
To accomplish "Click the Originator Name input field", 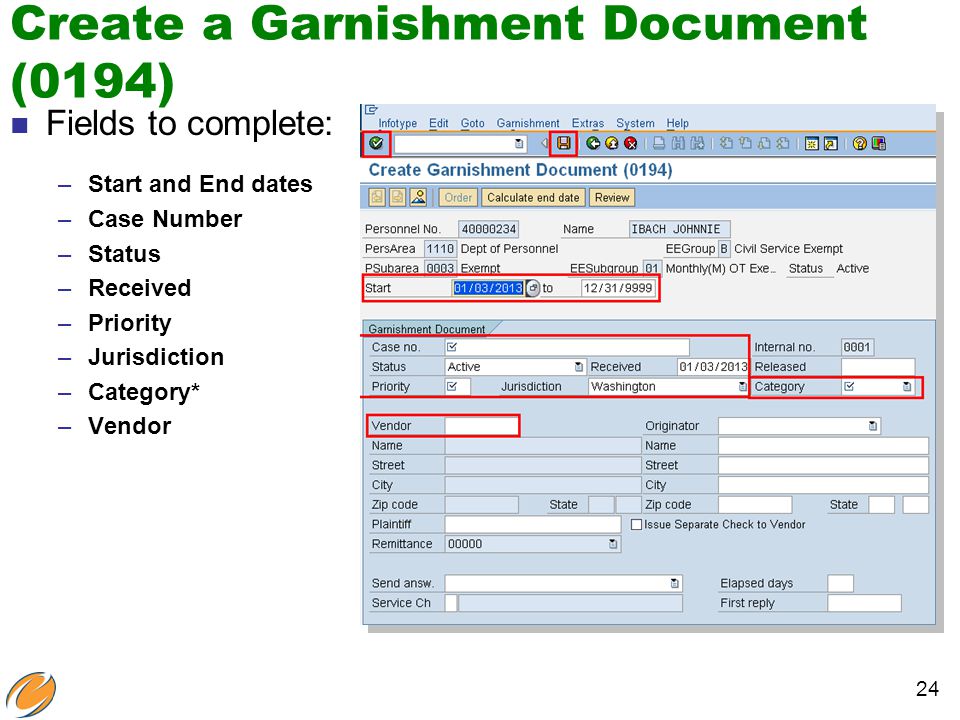I will 823,446.
